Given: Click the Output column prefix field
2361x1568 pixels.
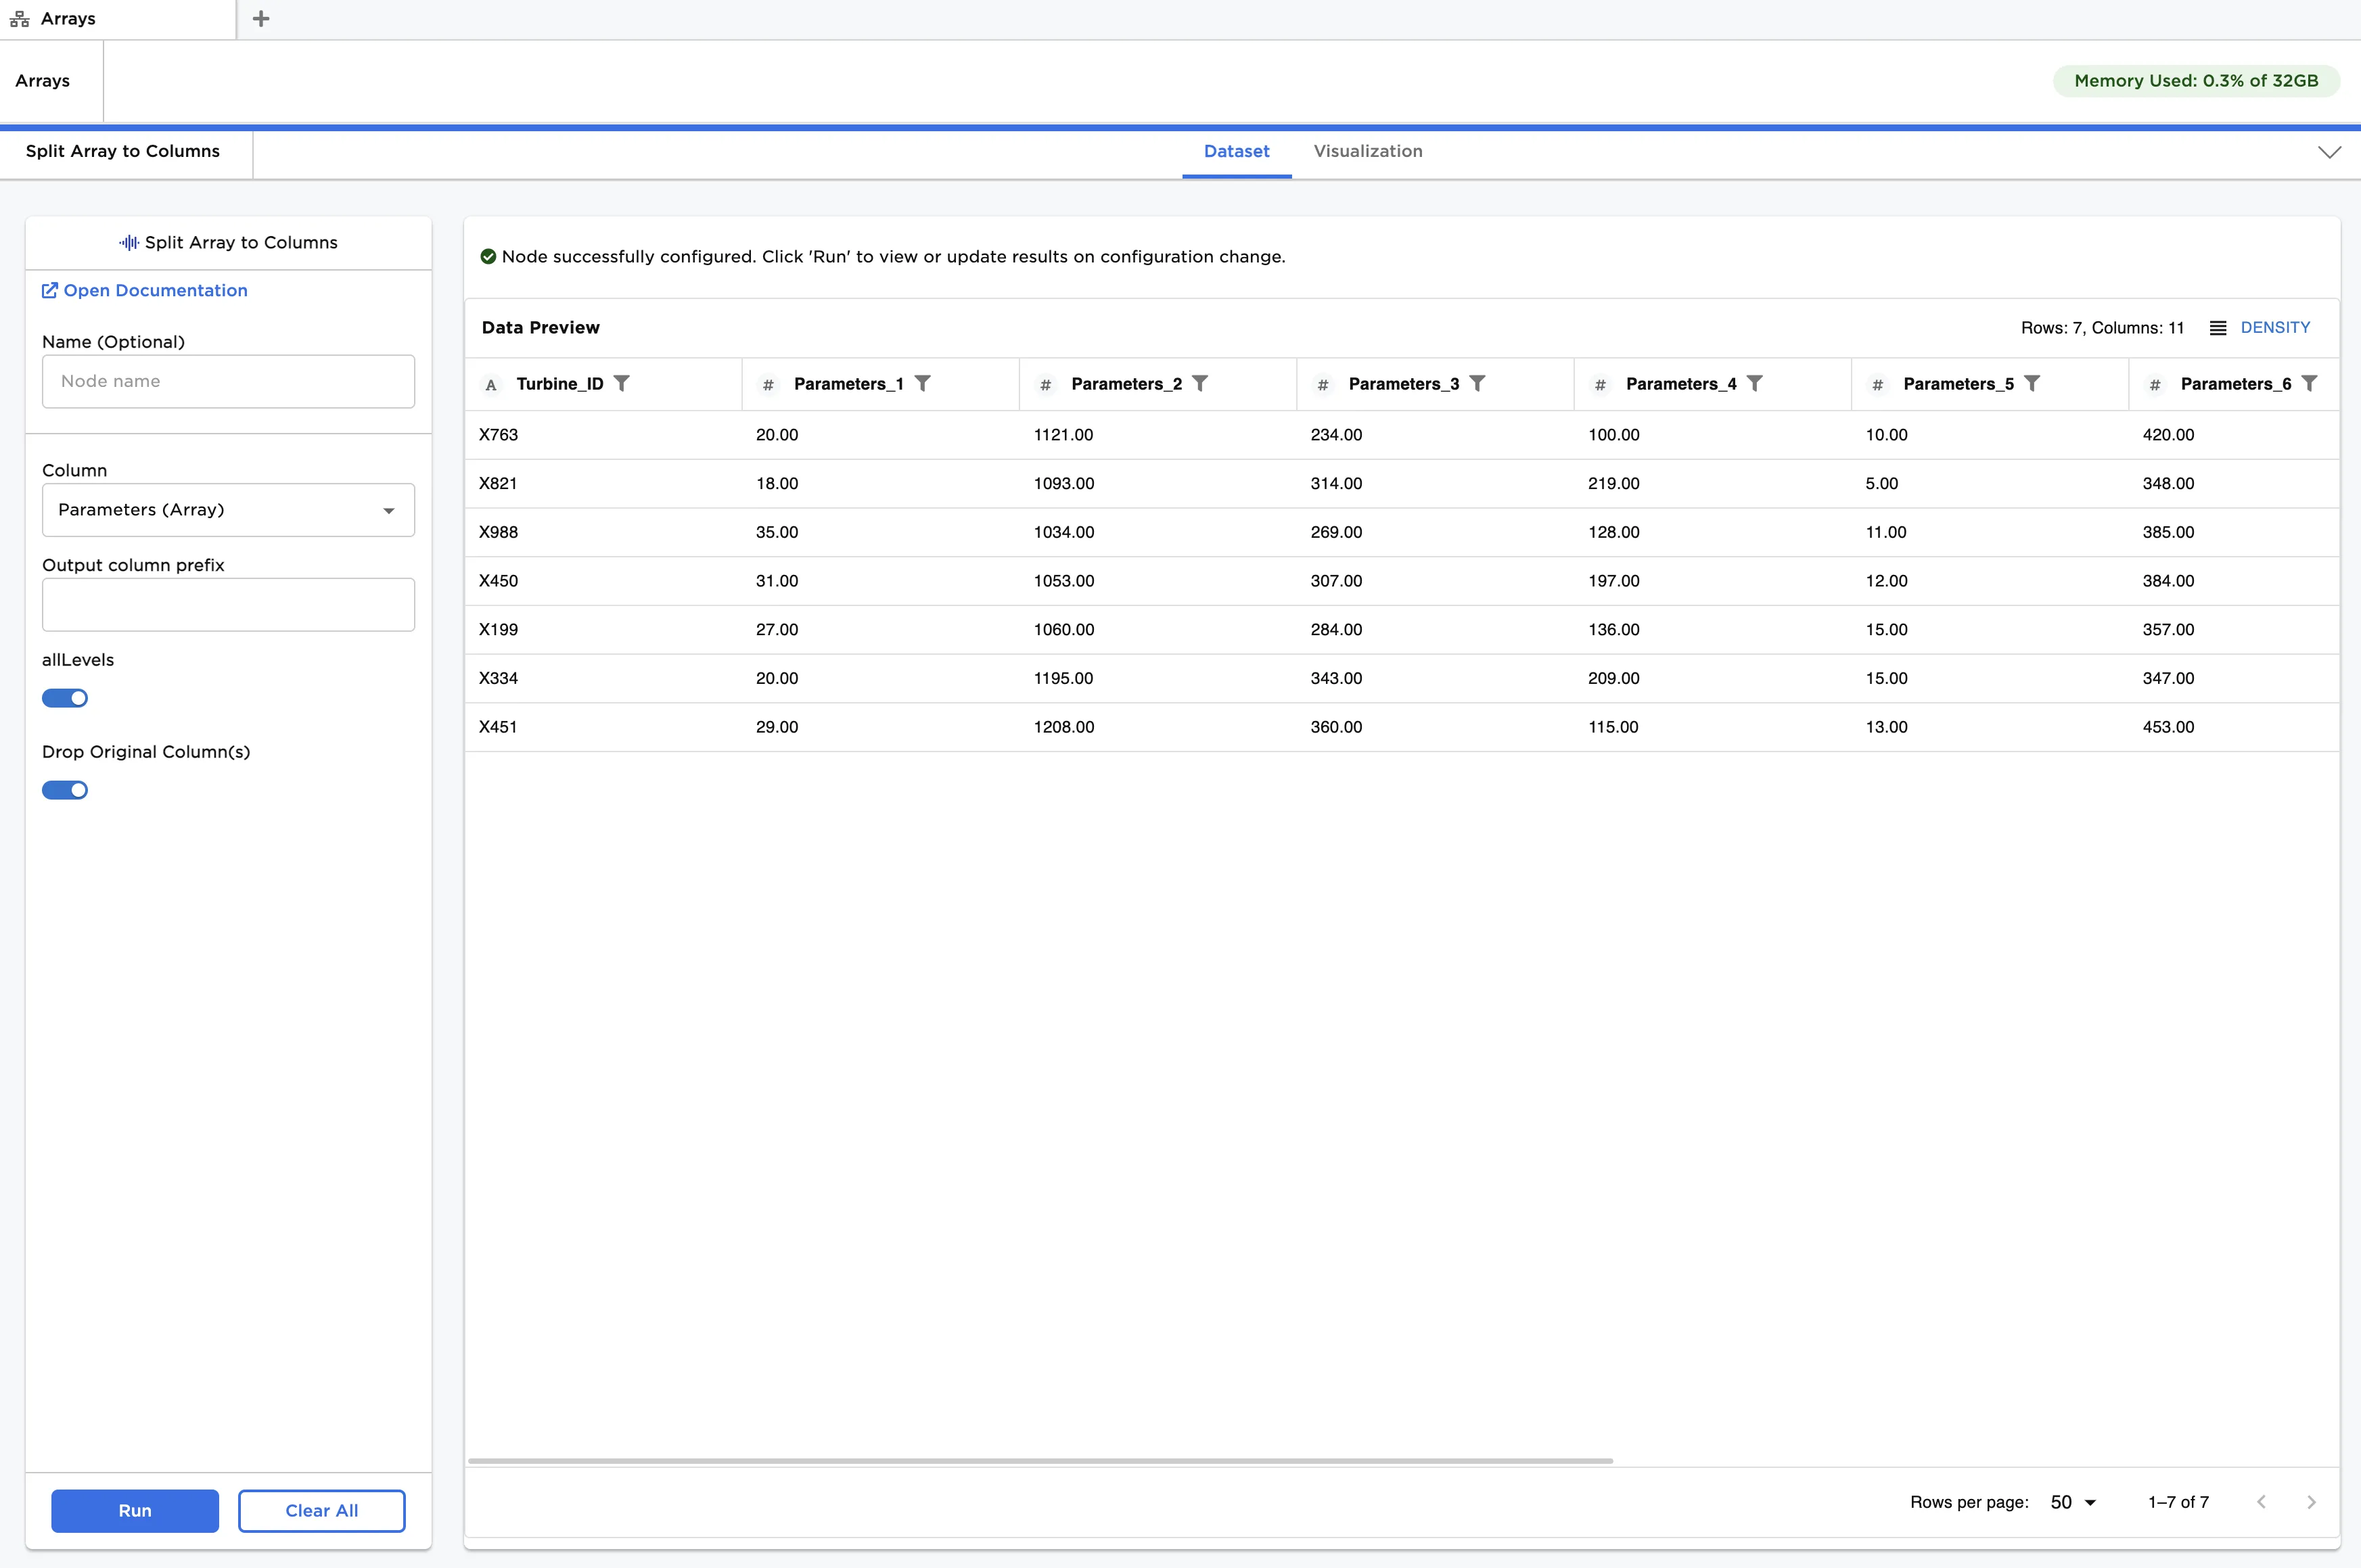Looking at the screenshot, I should pyautogui.click(x=228, y=604).
